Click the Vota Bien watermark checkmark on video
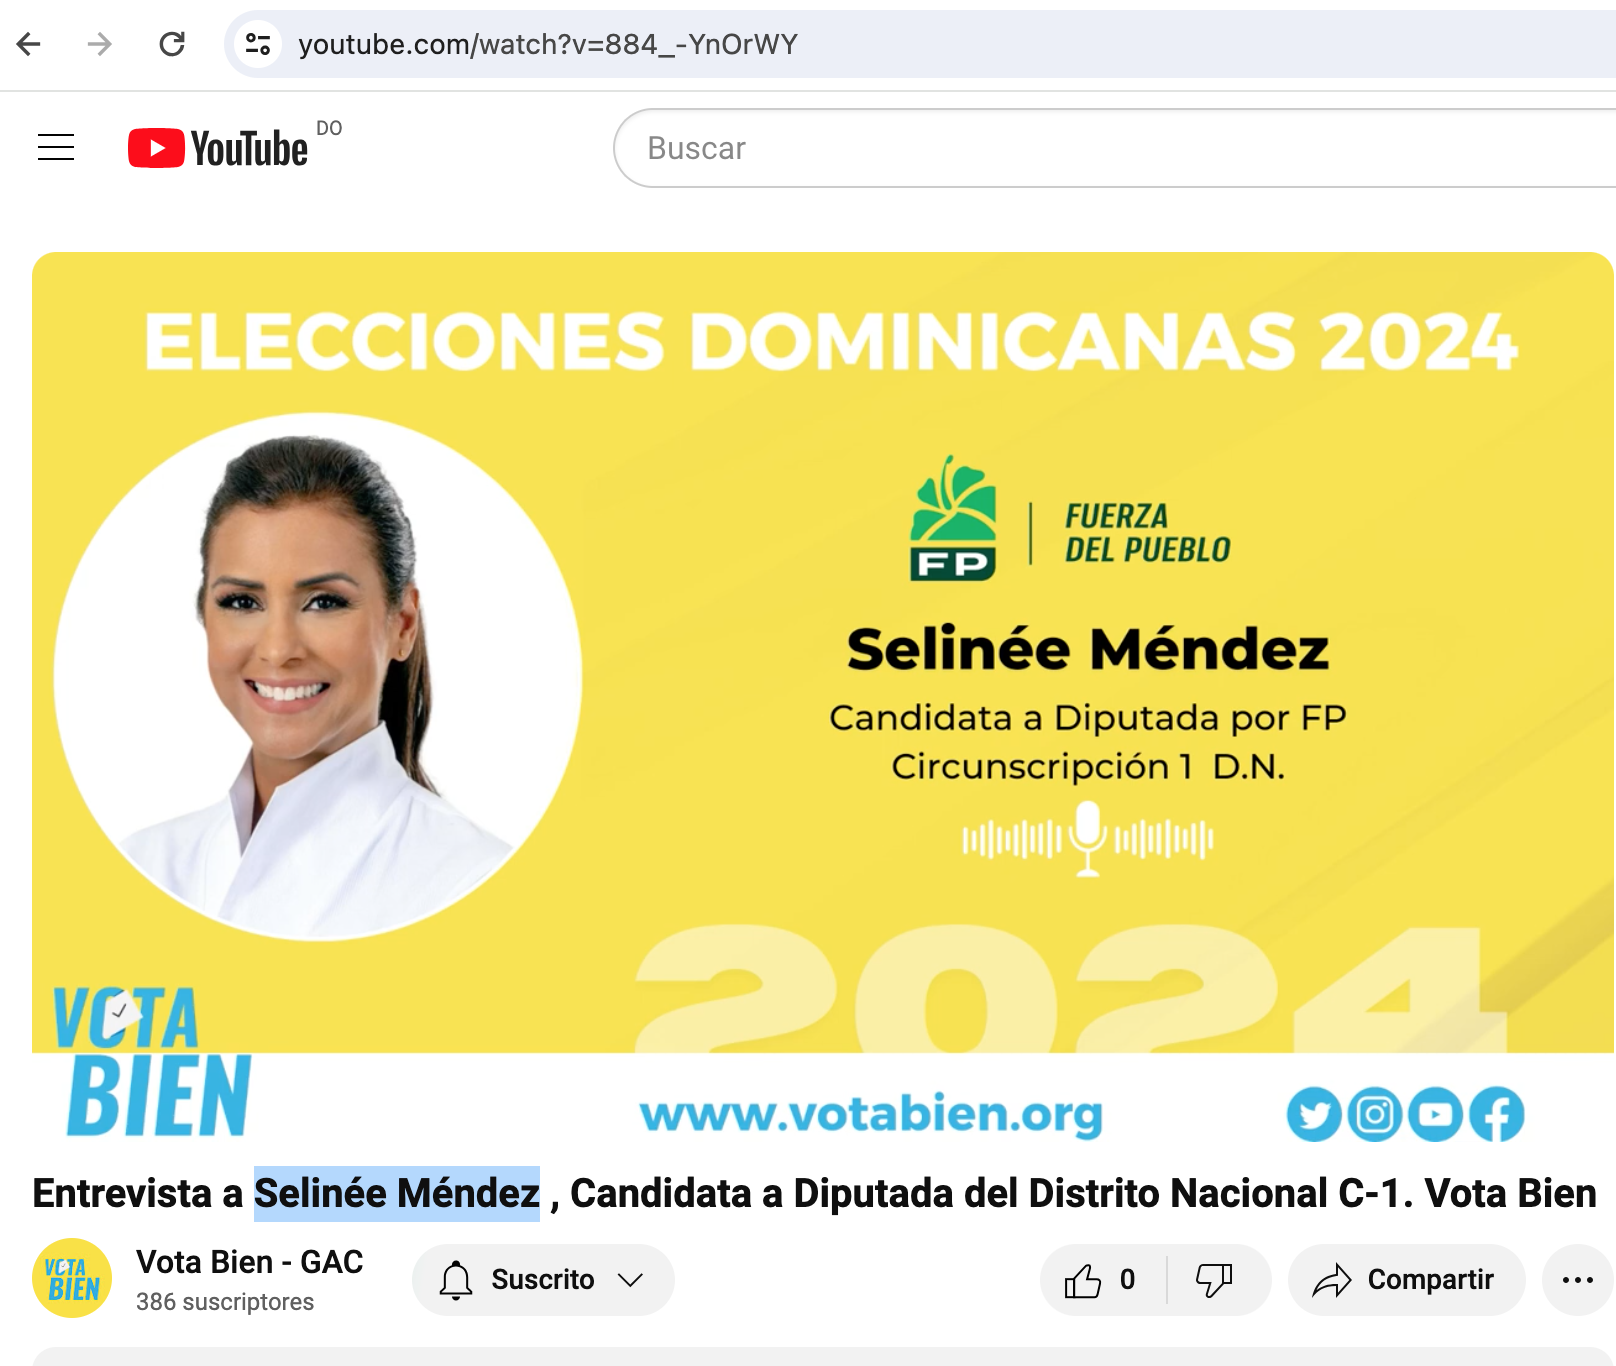The height and width of the screenshot is (1366, 1616). coord(120,1011)
